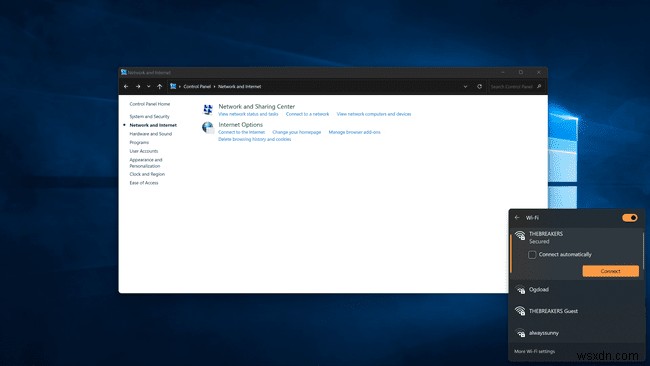Click Connect to the Internet link

point(241,132)
